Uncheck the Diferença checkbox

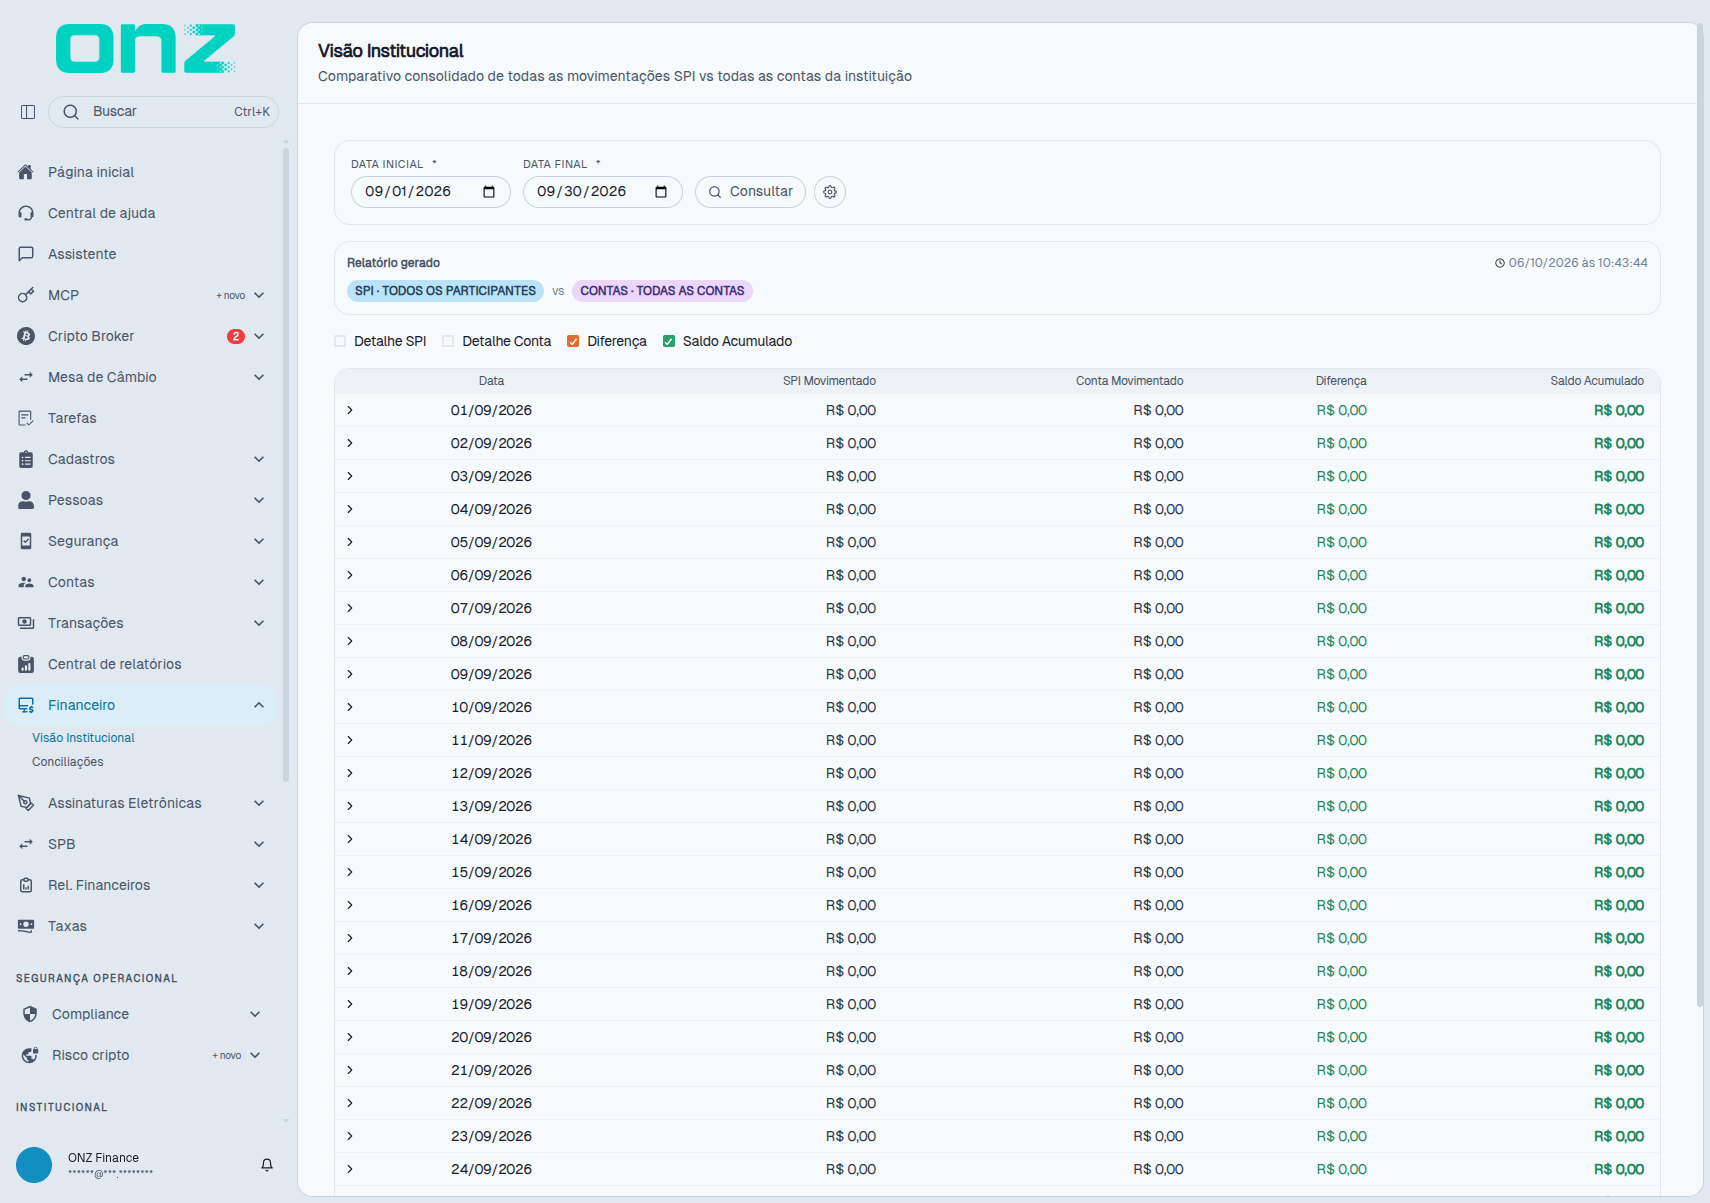pyautogui.click(x=573, y=341)
